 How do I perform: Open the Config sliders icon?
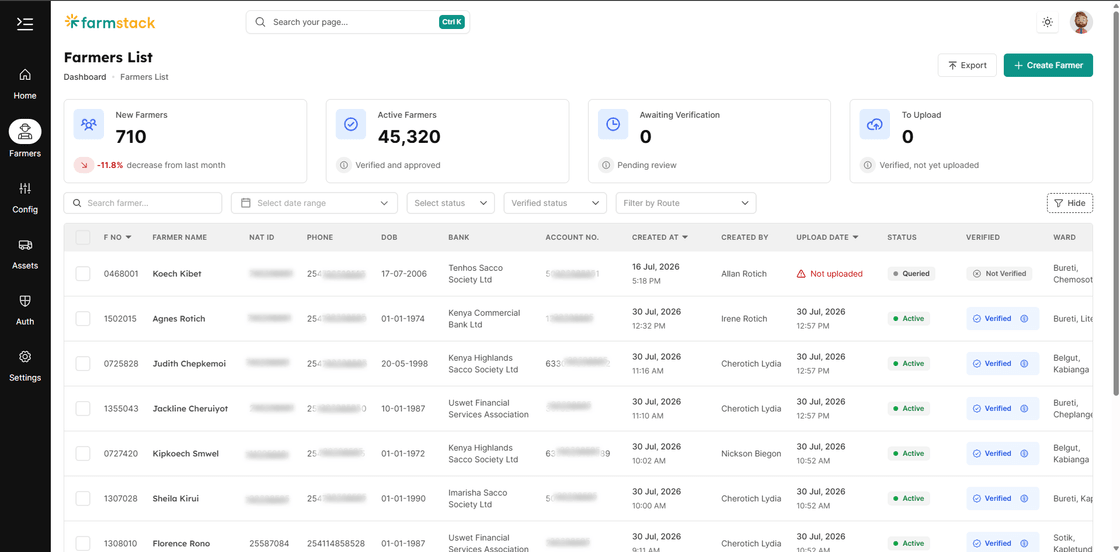[x=25, y=189]
